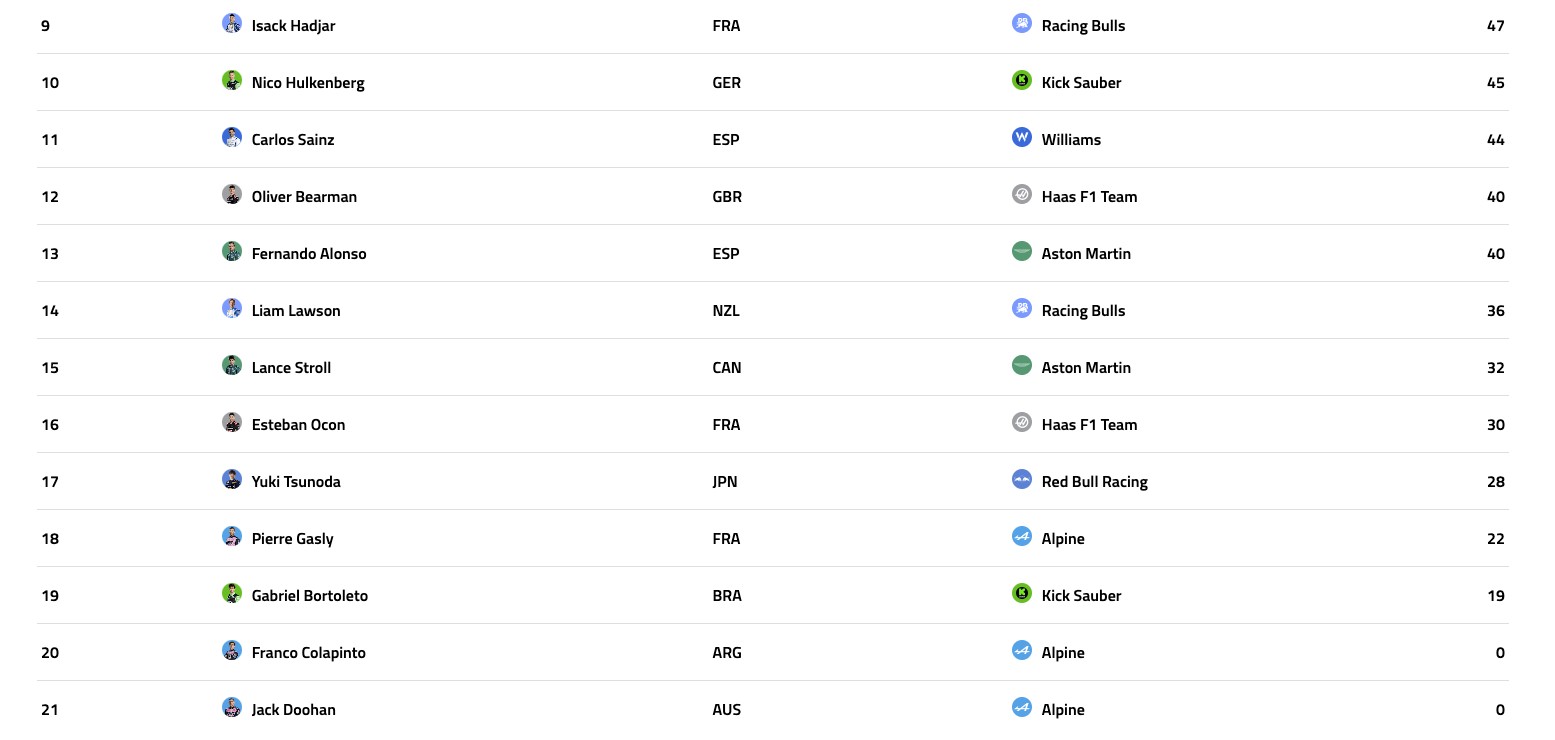This screenshot has height=740, width=1555.
Task: Click Gabriel Bortoleto's driver avatar icon
Action: pos(232,594)
